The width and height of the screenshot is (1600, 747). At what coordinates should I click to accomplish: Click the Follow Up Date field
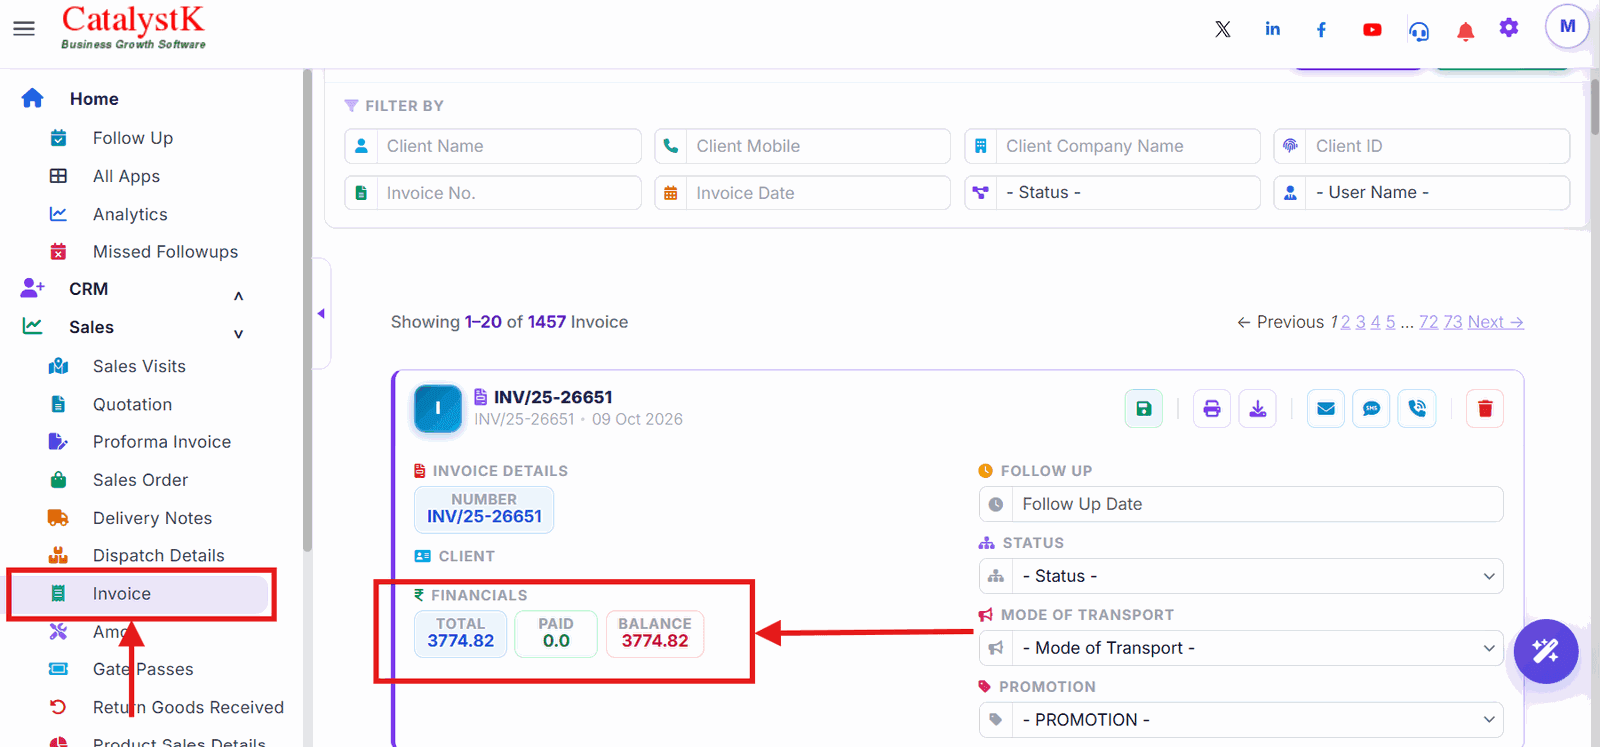[x=1241, y=504]
